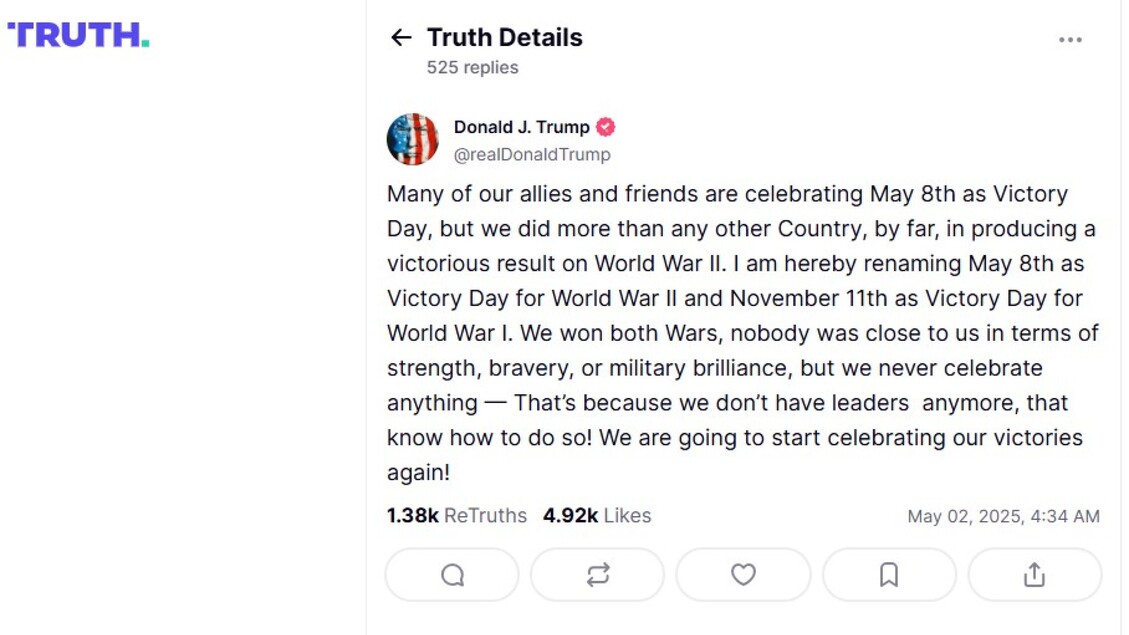Click the Truth Details heading
This screenshot has height=635, width=1129.
(504, 38)
